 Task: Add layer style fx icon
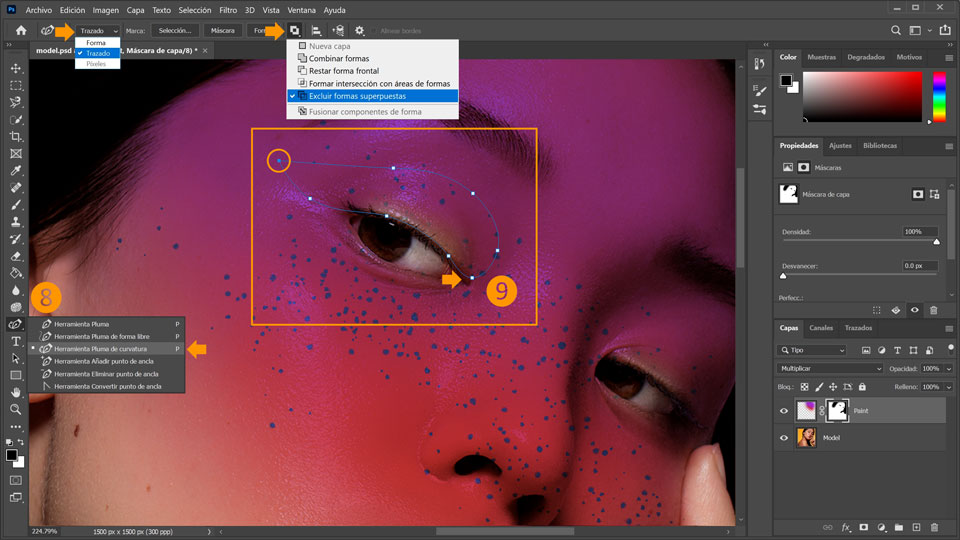click(x=846, y=527)
